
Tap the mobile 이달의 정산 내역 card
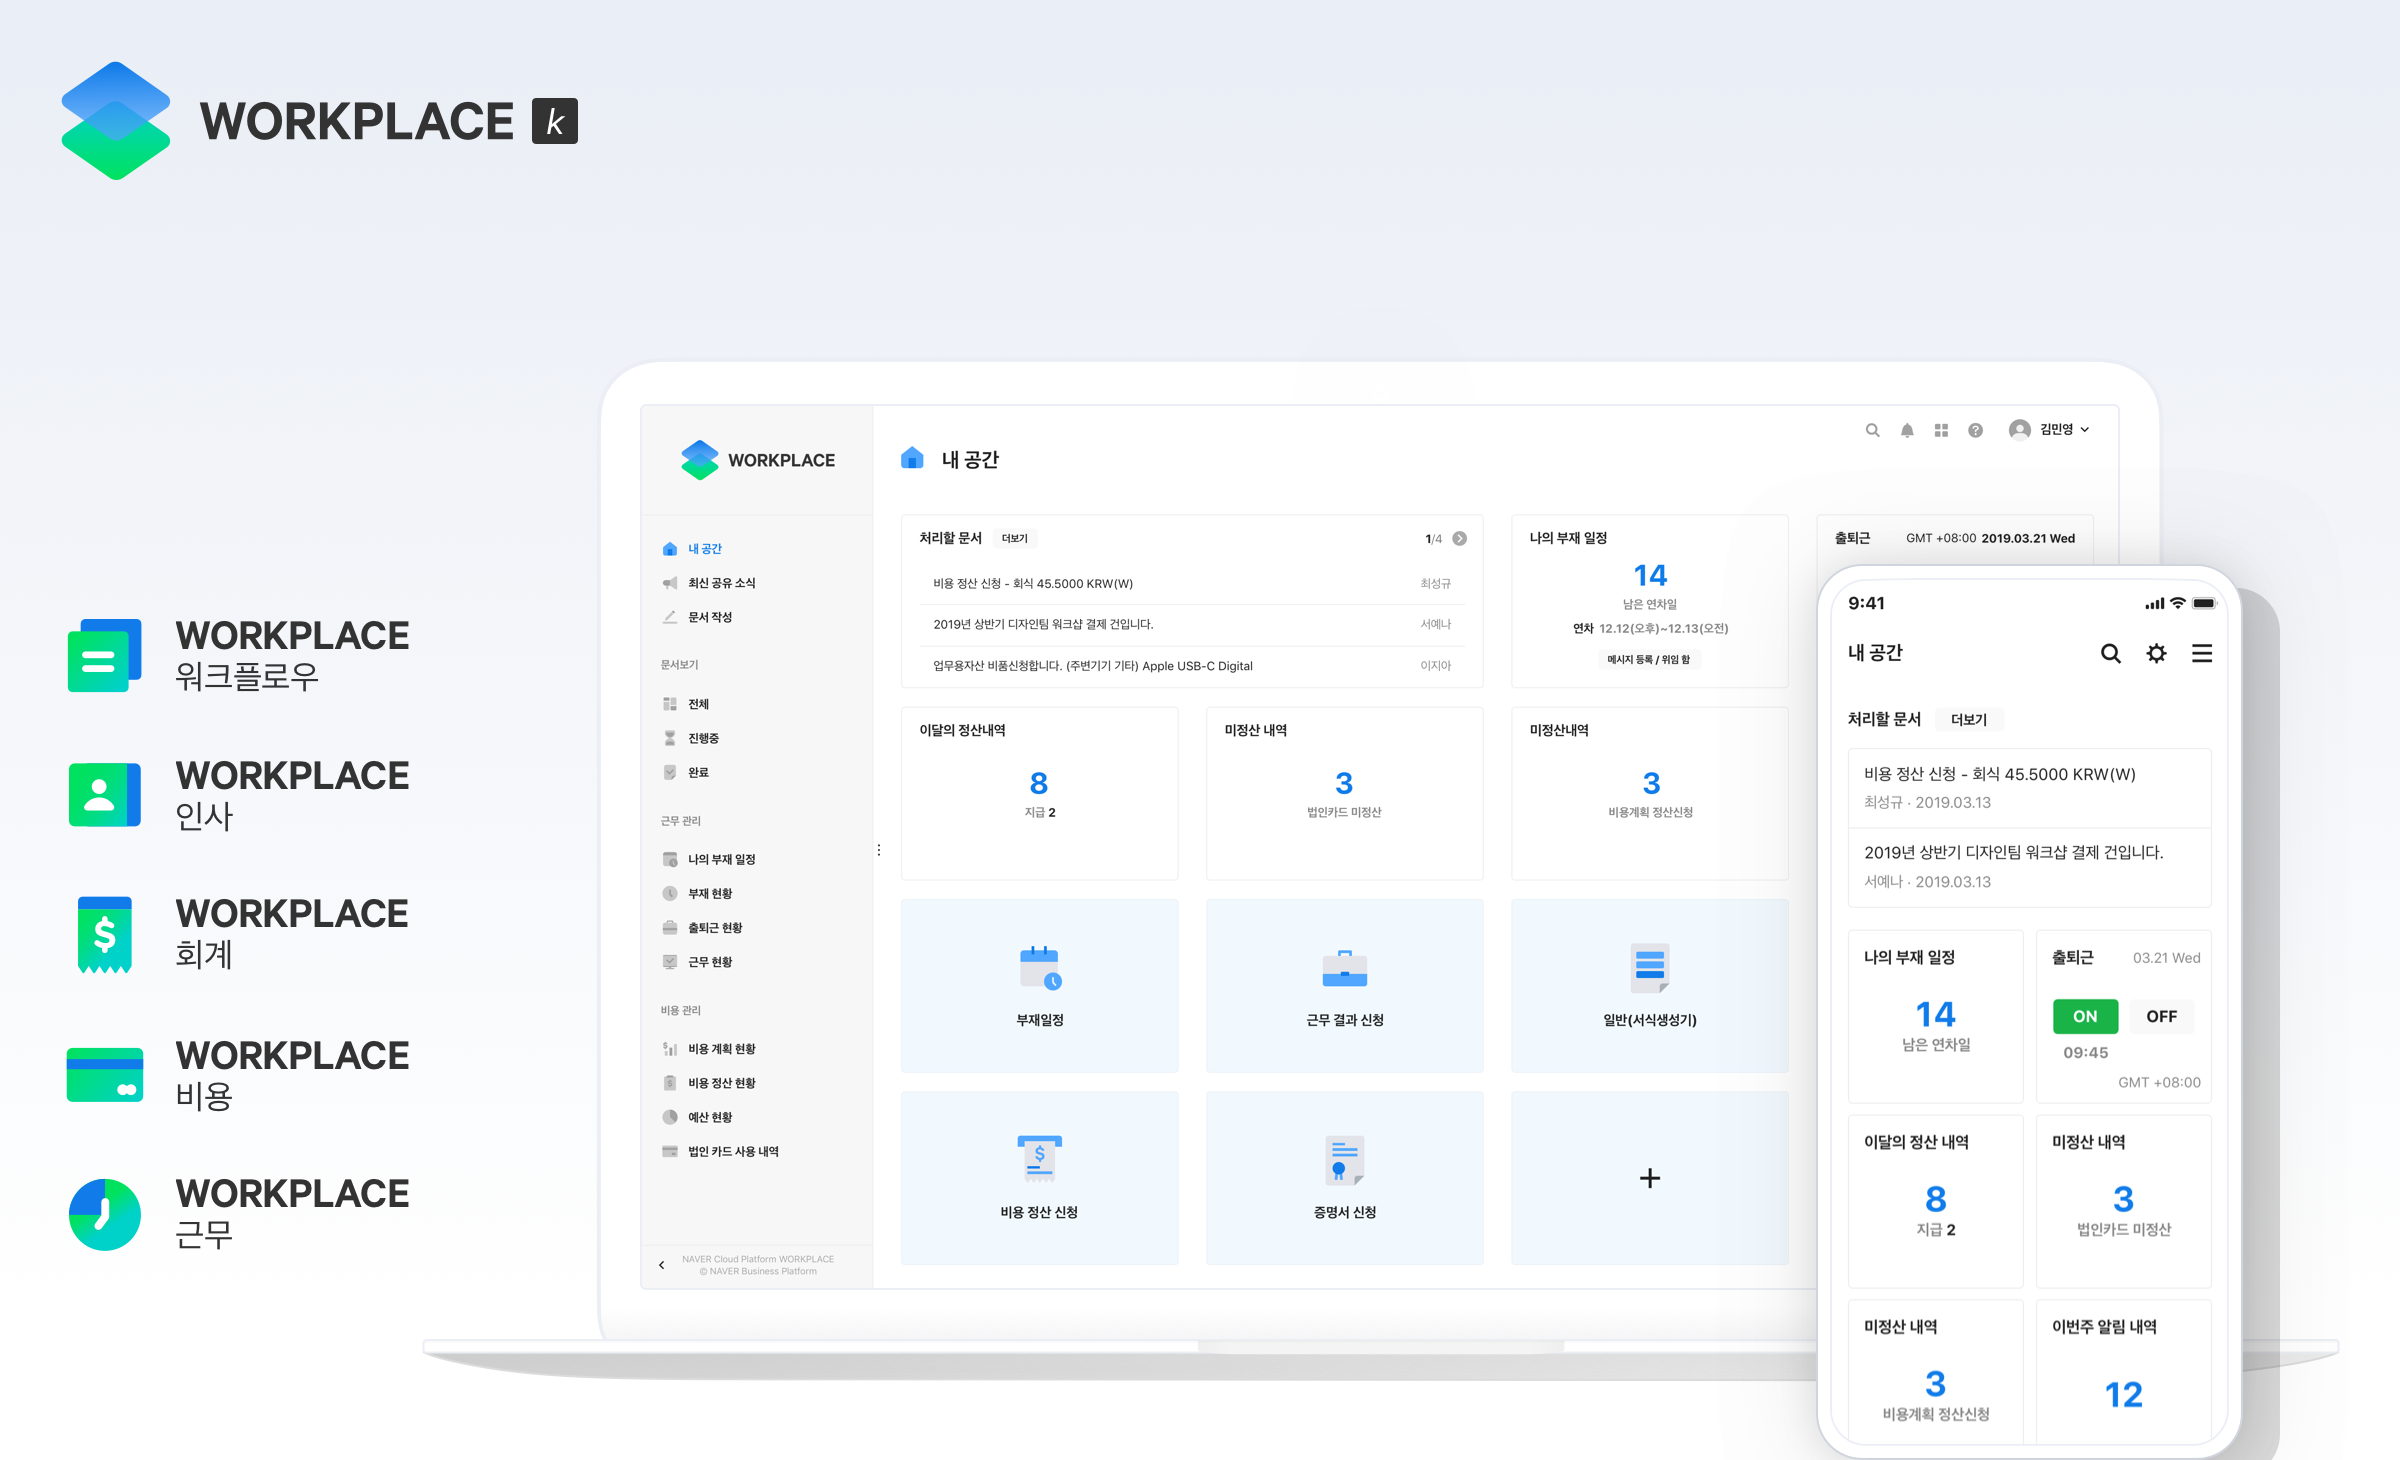pos(1935,1201)
